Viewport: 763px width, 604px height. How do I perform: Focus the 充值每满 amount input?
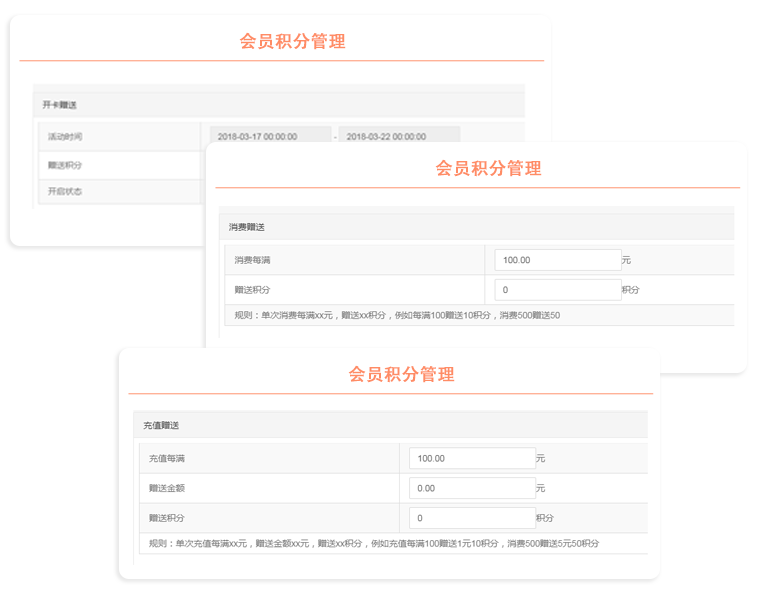pos(472,458)
